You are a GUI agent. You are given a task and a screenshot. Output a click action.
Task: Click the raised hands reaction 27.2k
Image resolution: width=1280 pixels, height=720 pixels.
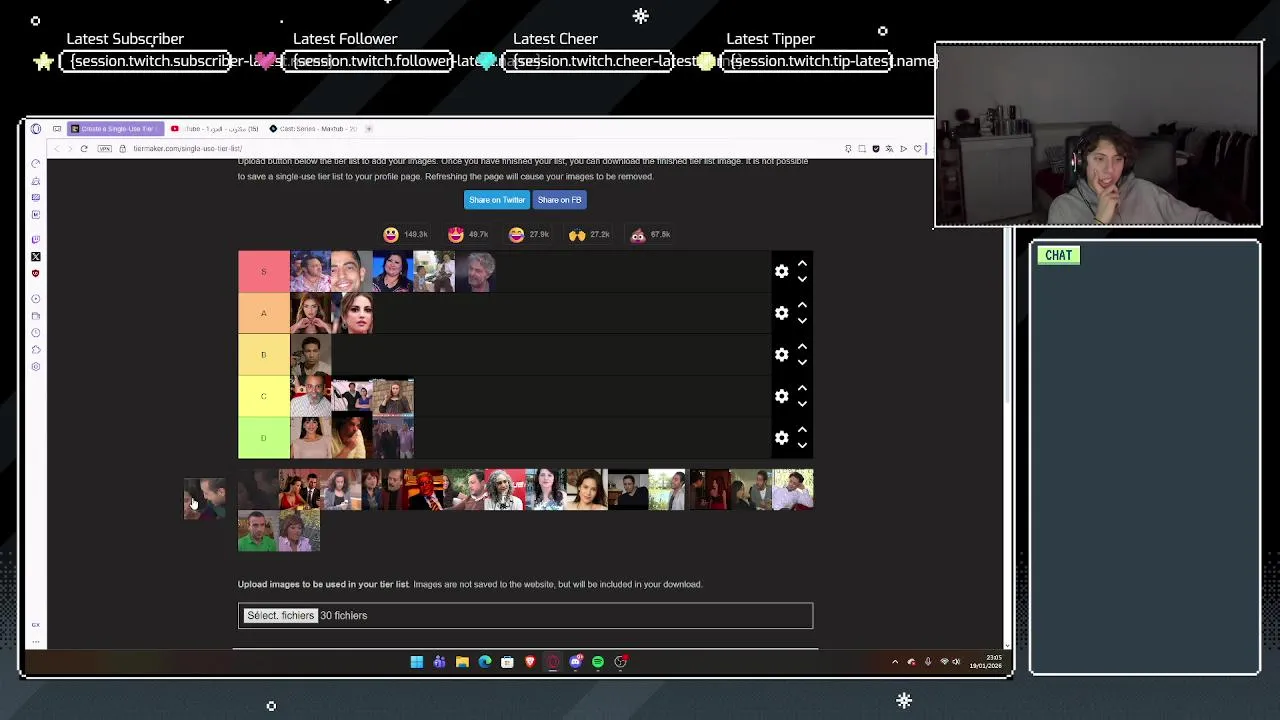coord(577,234)
